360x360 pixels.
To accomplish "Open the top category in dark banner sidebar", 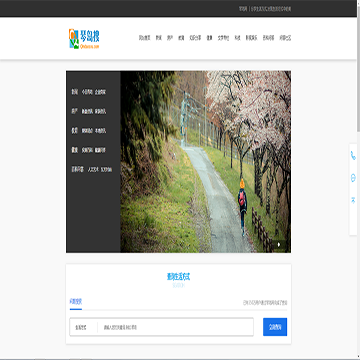I will pos(74,92).
